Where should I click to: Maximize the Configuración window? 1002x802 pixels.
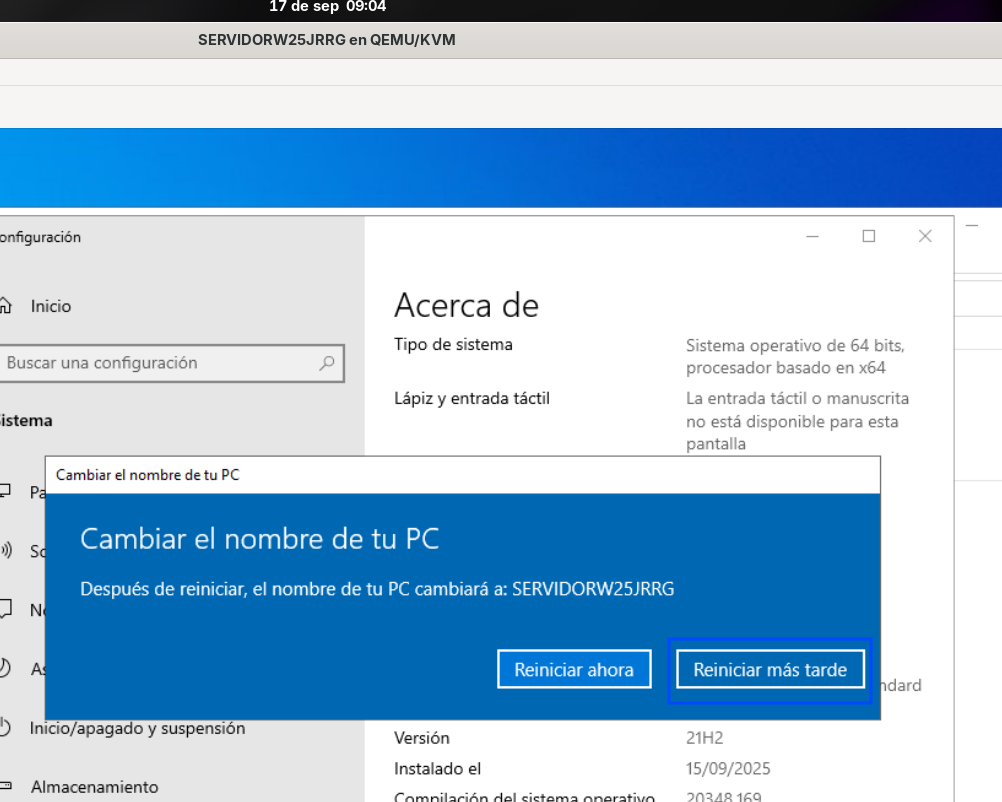[868, 236]
